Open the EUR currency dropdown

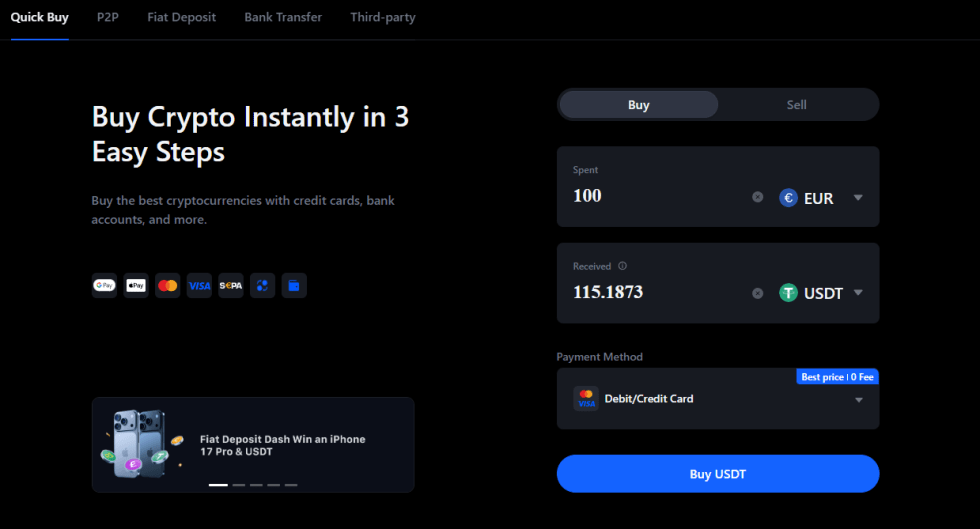tap(820, 198)
